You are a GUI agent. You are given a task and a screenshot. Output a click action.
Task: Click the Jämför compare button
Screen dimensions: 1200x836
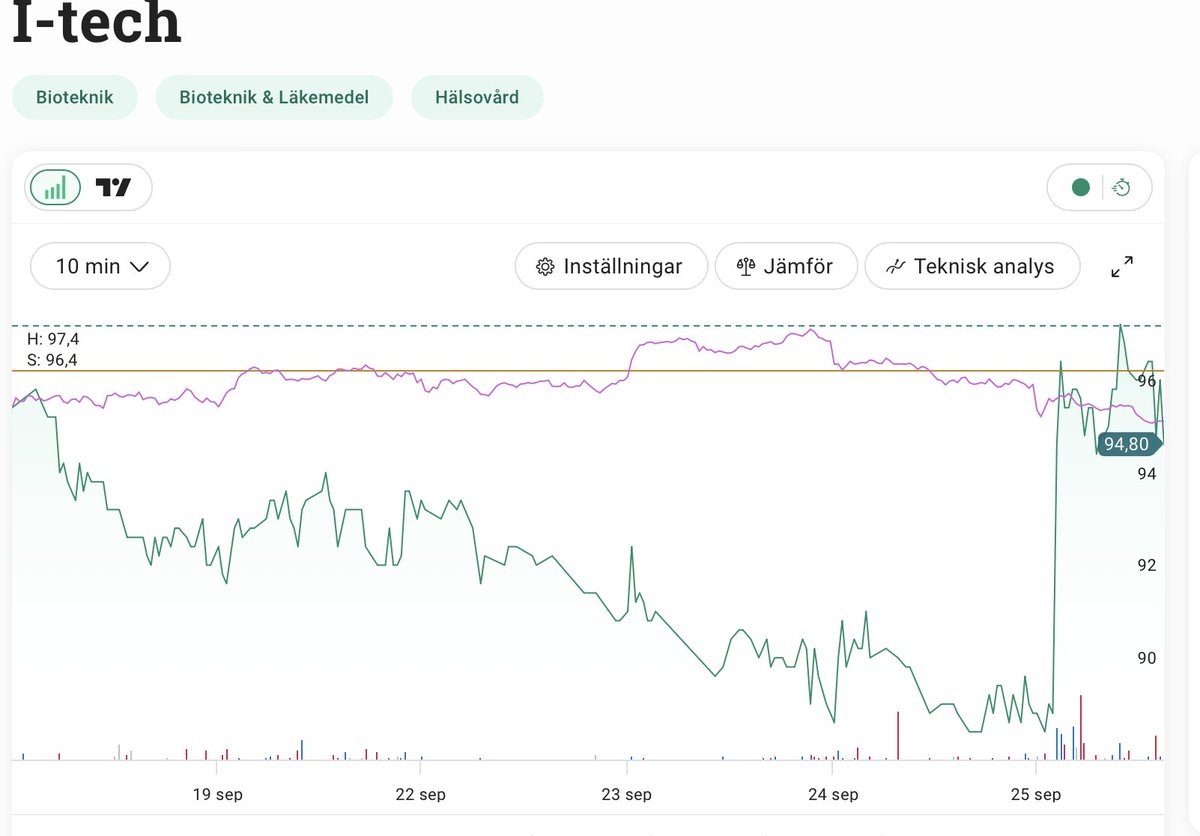(x=787, y=267)
